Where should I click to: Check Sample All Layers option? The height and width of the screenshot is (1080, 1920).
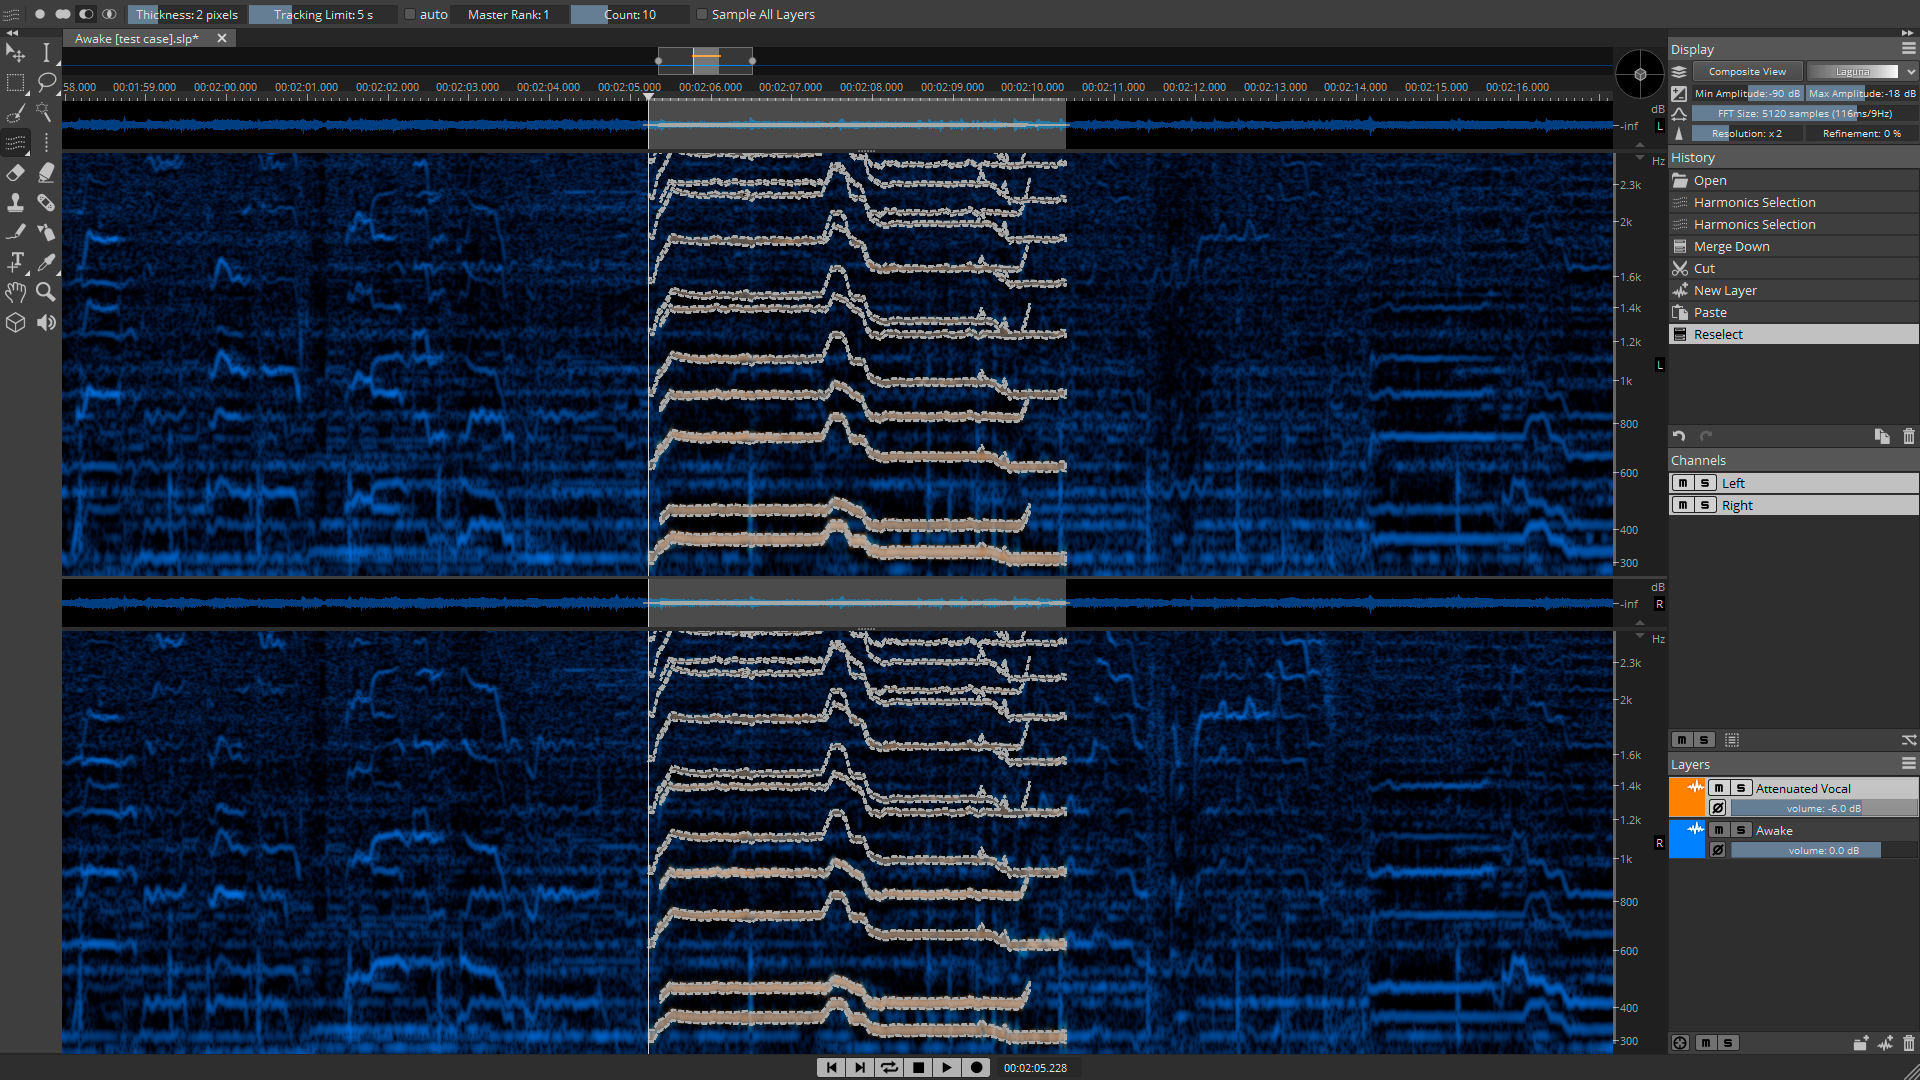click(702, 15)
